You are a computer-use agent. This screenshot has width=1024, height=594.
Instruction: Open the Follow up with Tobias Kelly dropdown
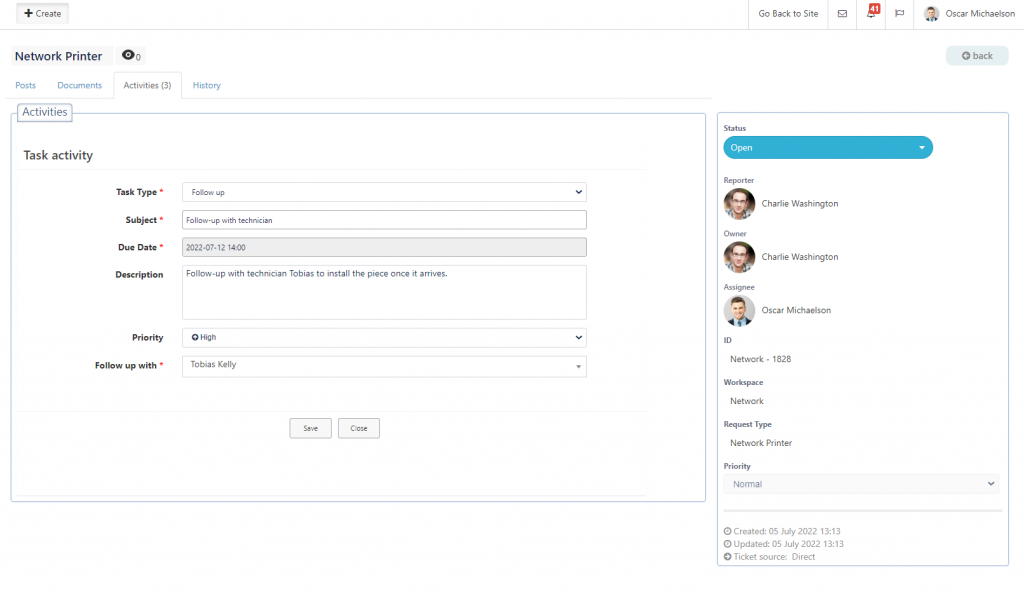[384, 366]
